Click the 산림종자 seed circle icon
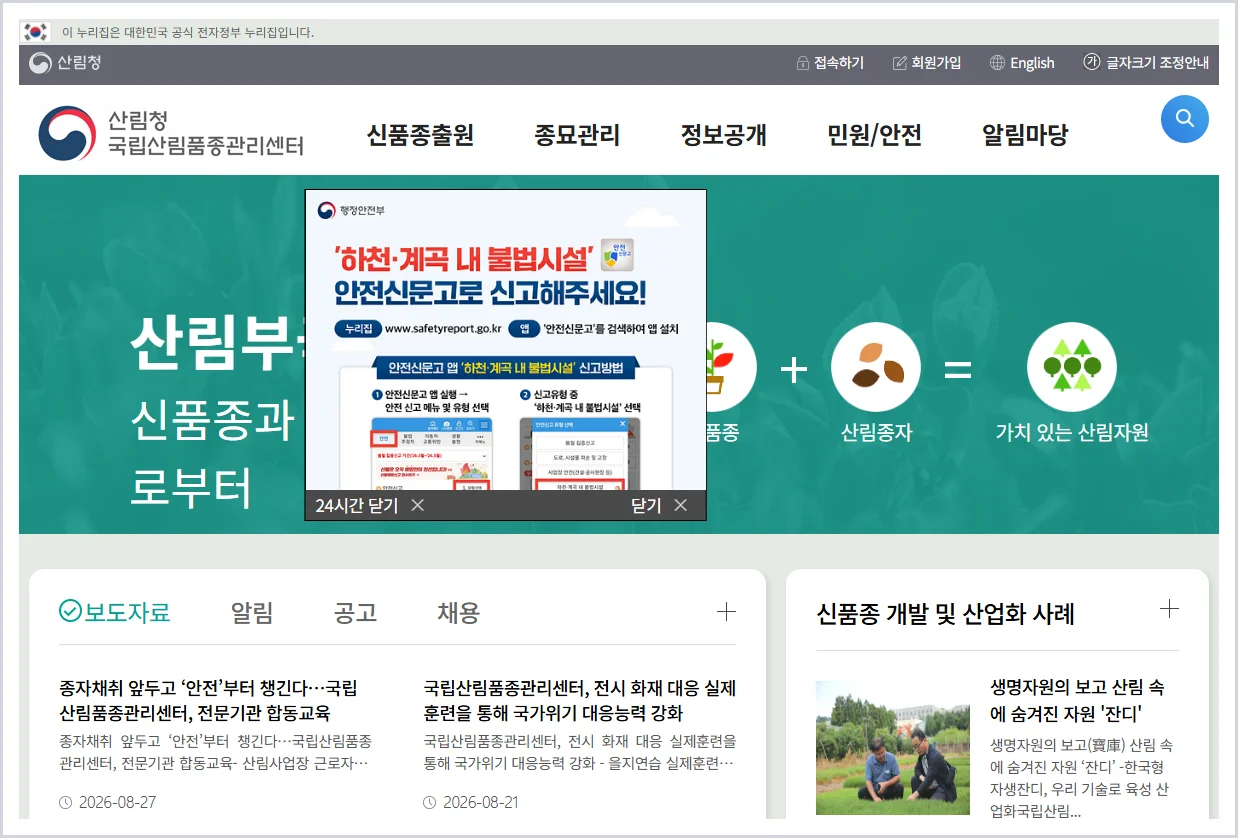Viewport: 1238px width, 838px height. pyautogui.click(x=876, y=367)
